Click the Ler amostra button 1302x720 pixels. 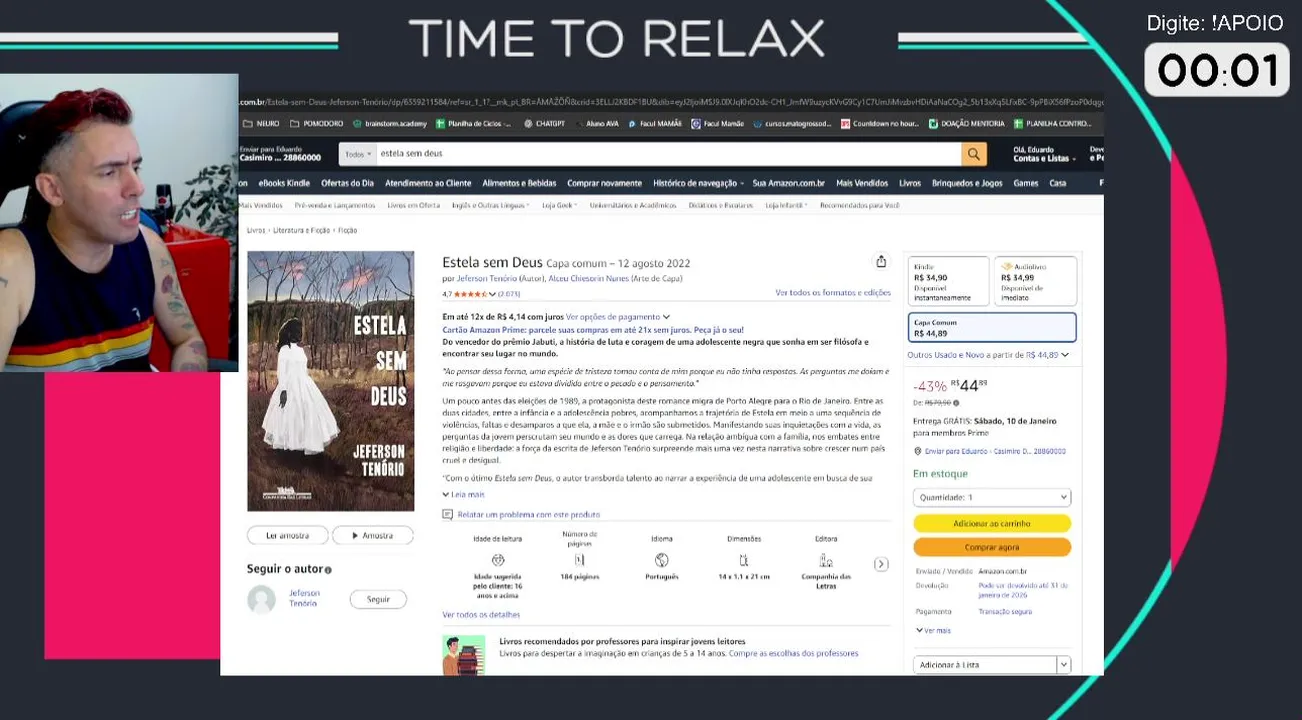[x=287, y=536]
